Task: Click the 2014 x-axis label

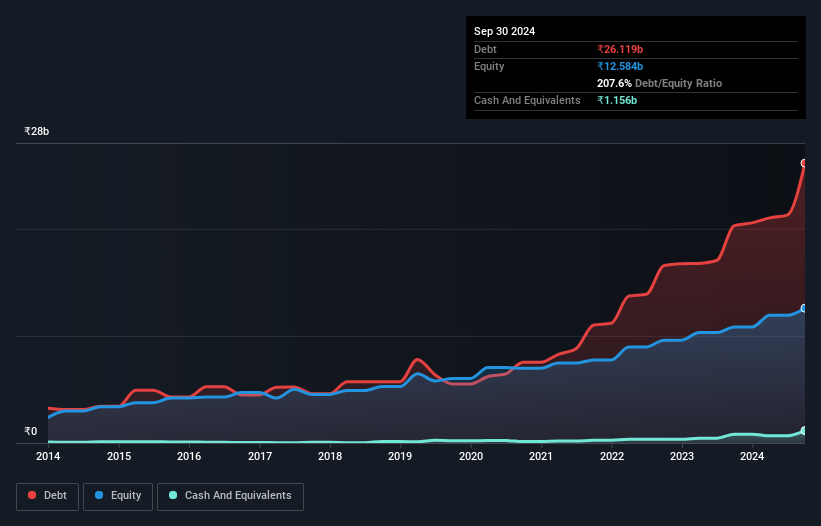Action: click(48, 456)
